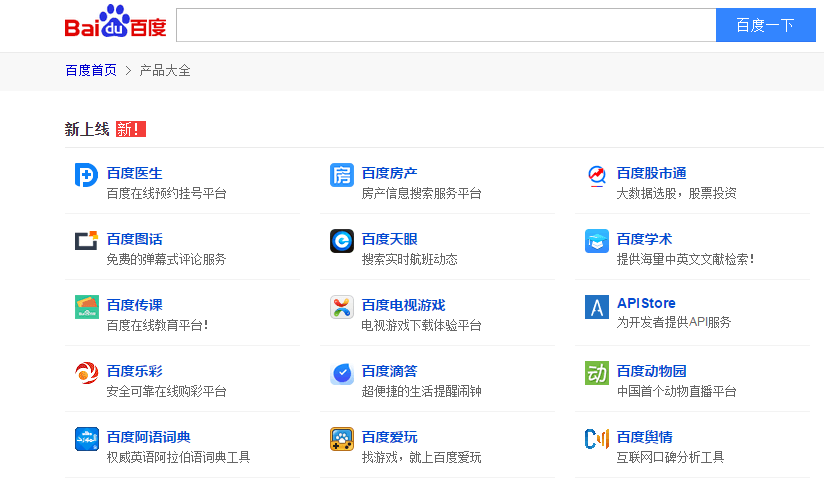The width and height of the screenshot is (824, 488).
Task: Open the 百度舆情 link
Action: click(644, 437)
